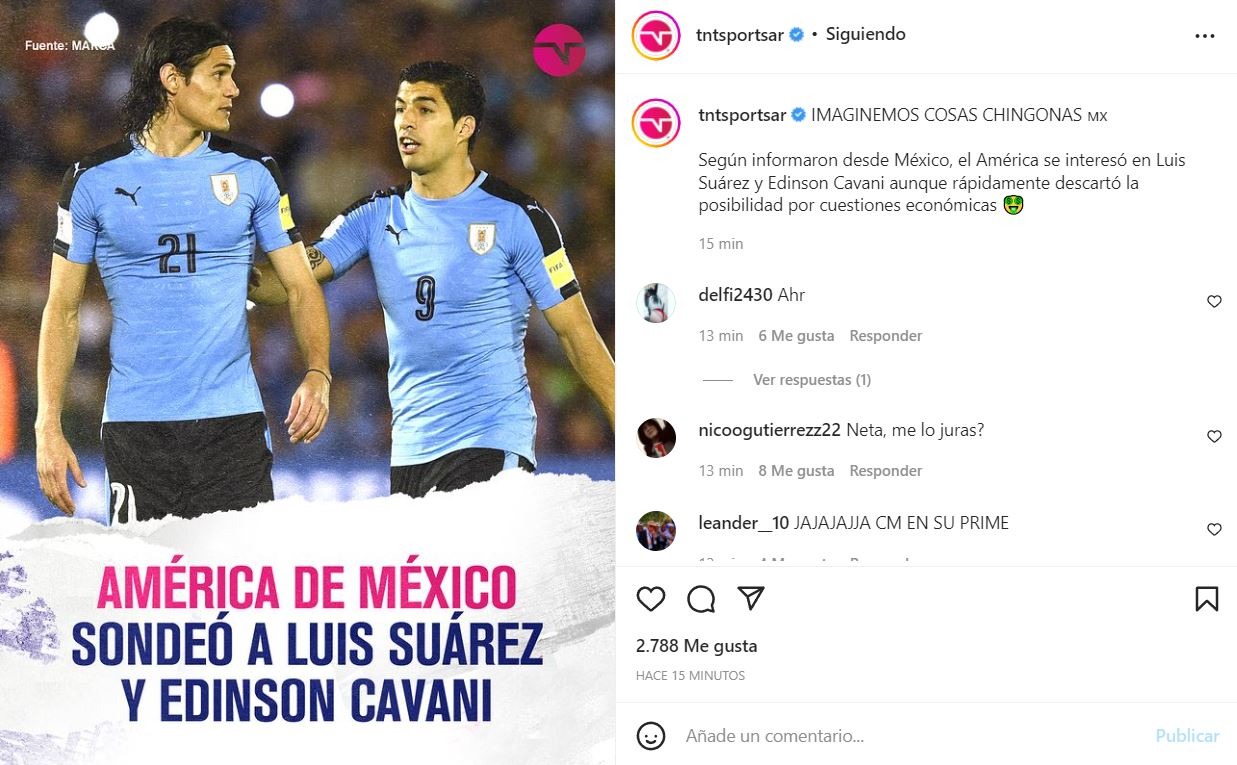Screen dimensions: 1237x765
Task: Open delfi2430's profile avatar
Action: pos(656,302)
